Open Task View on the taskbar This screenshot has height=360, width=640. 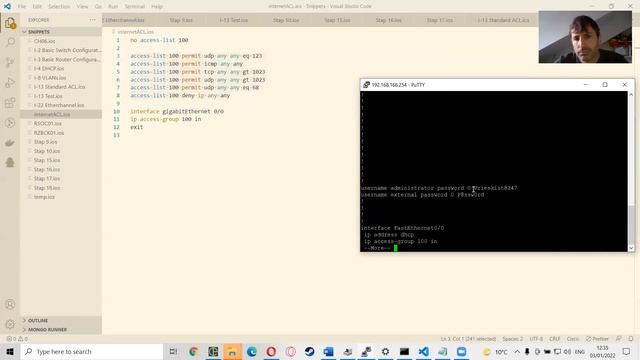tap(173, 351)
